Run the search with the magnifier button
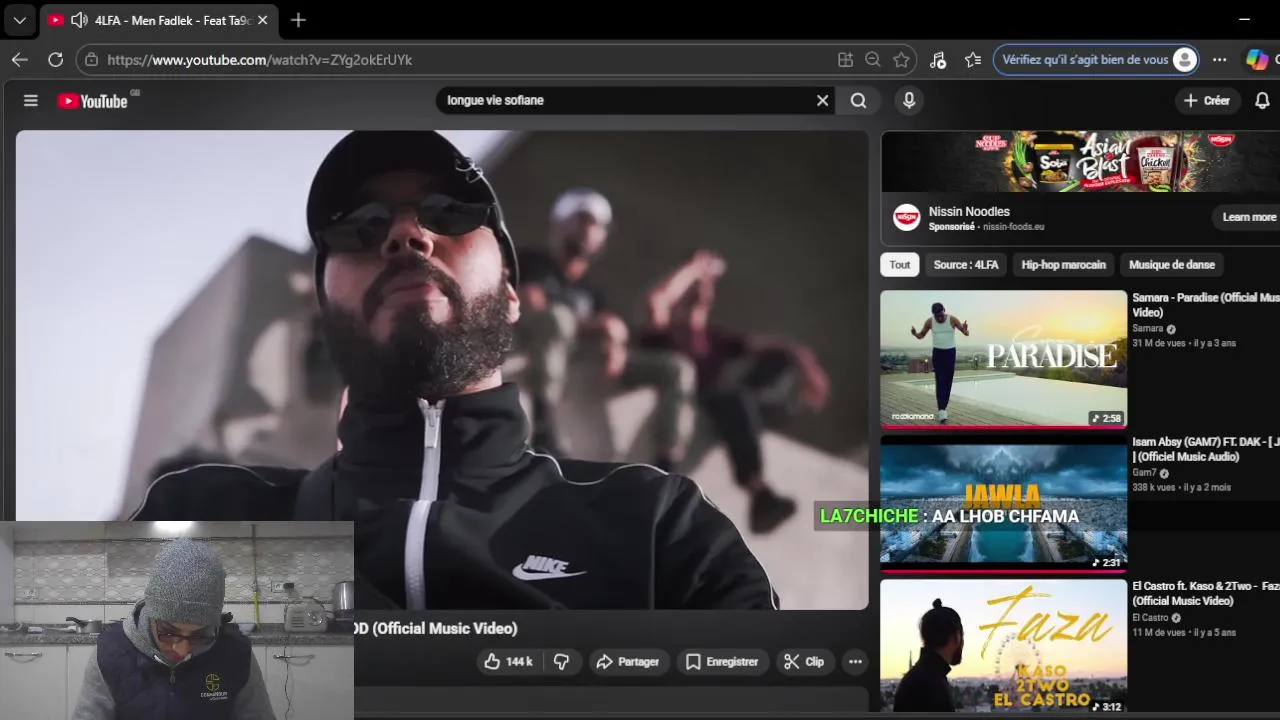 pyautogui.click(x=858, y=100)
